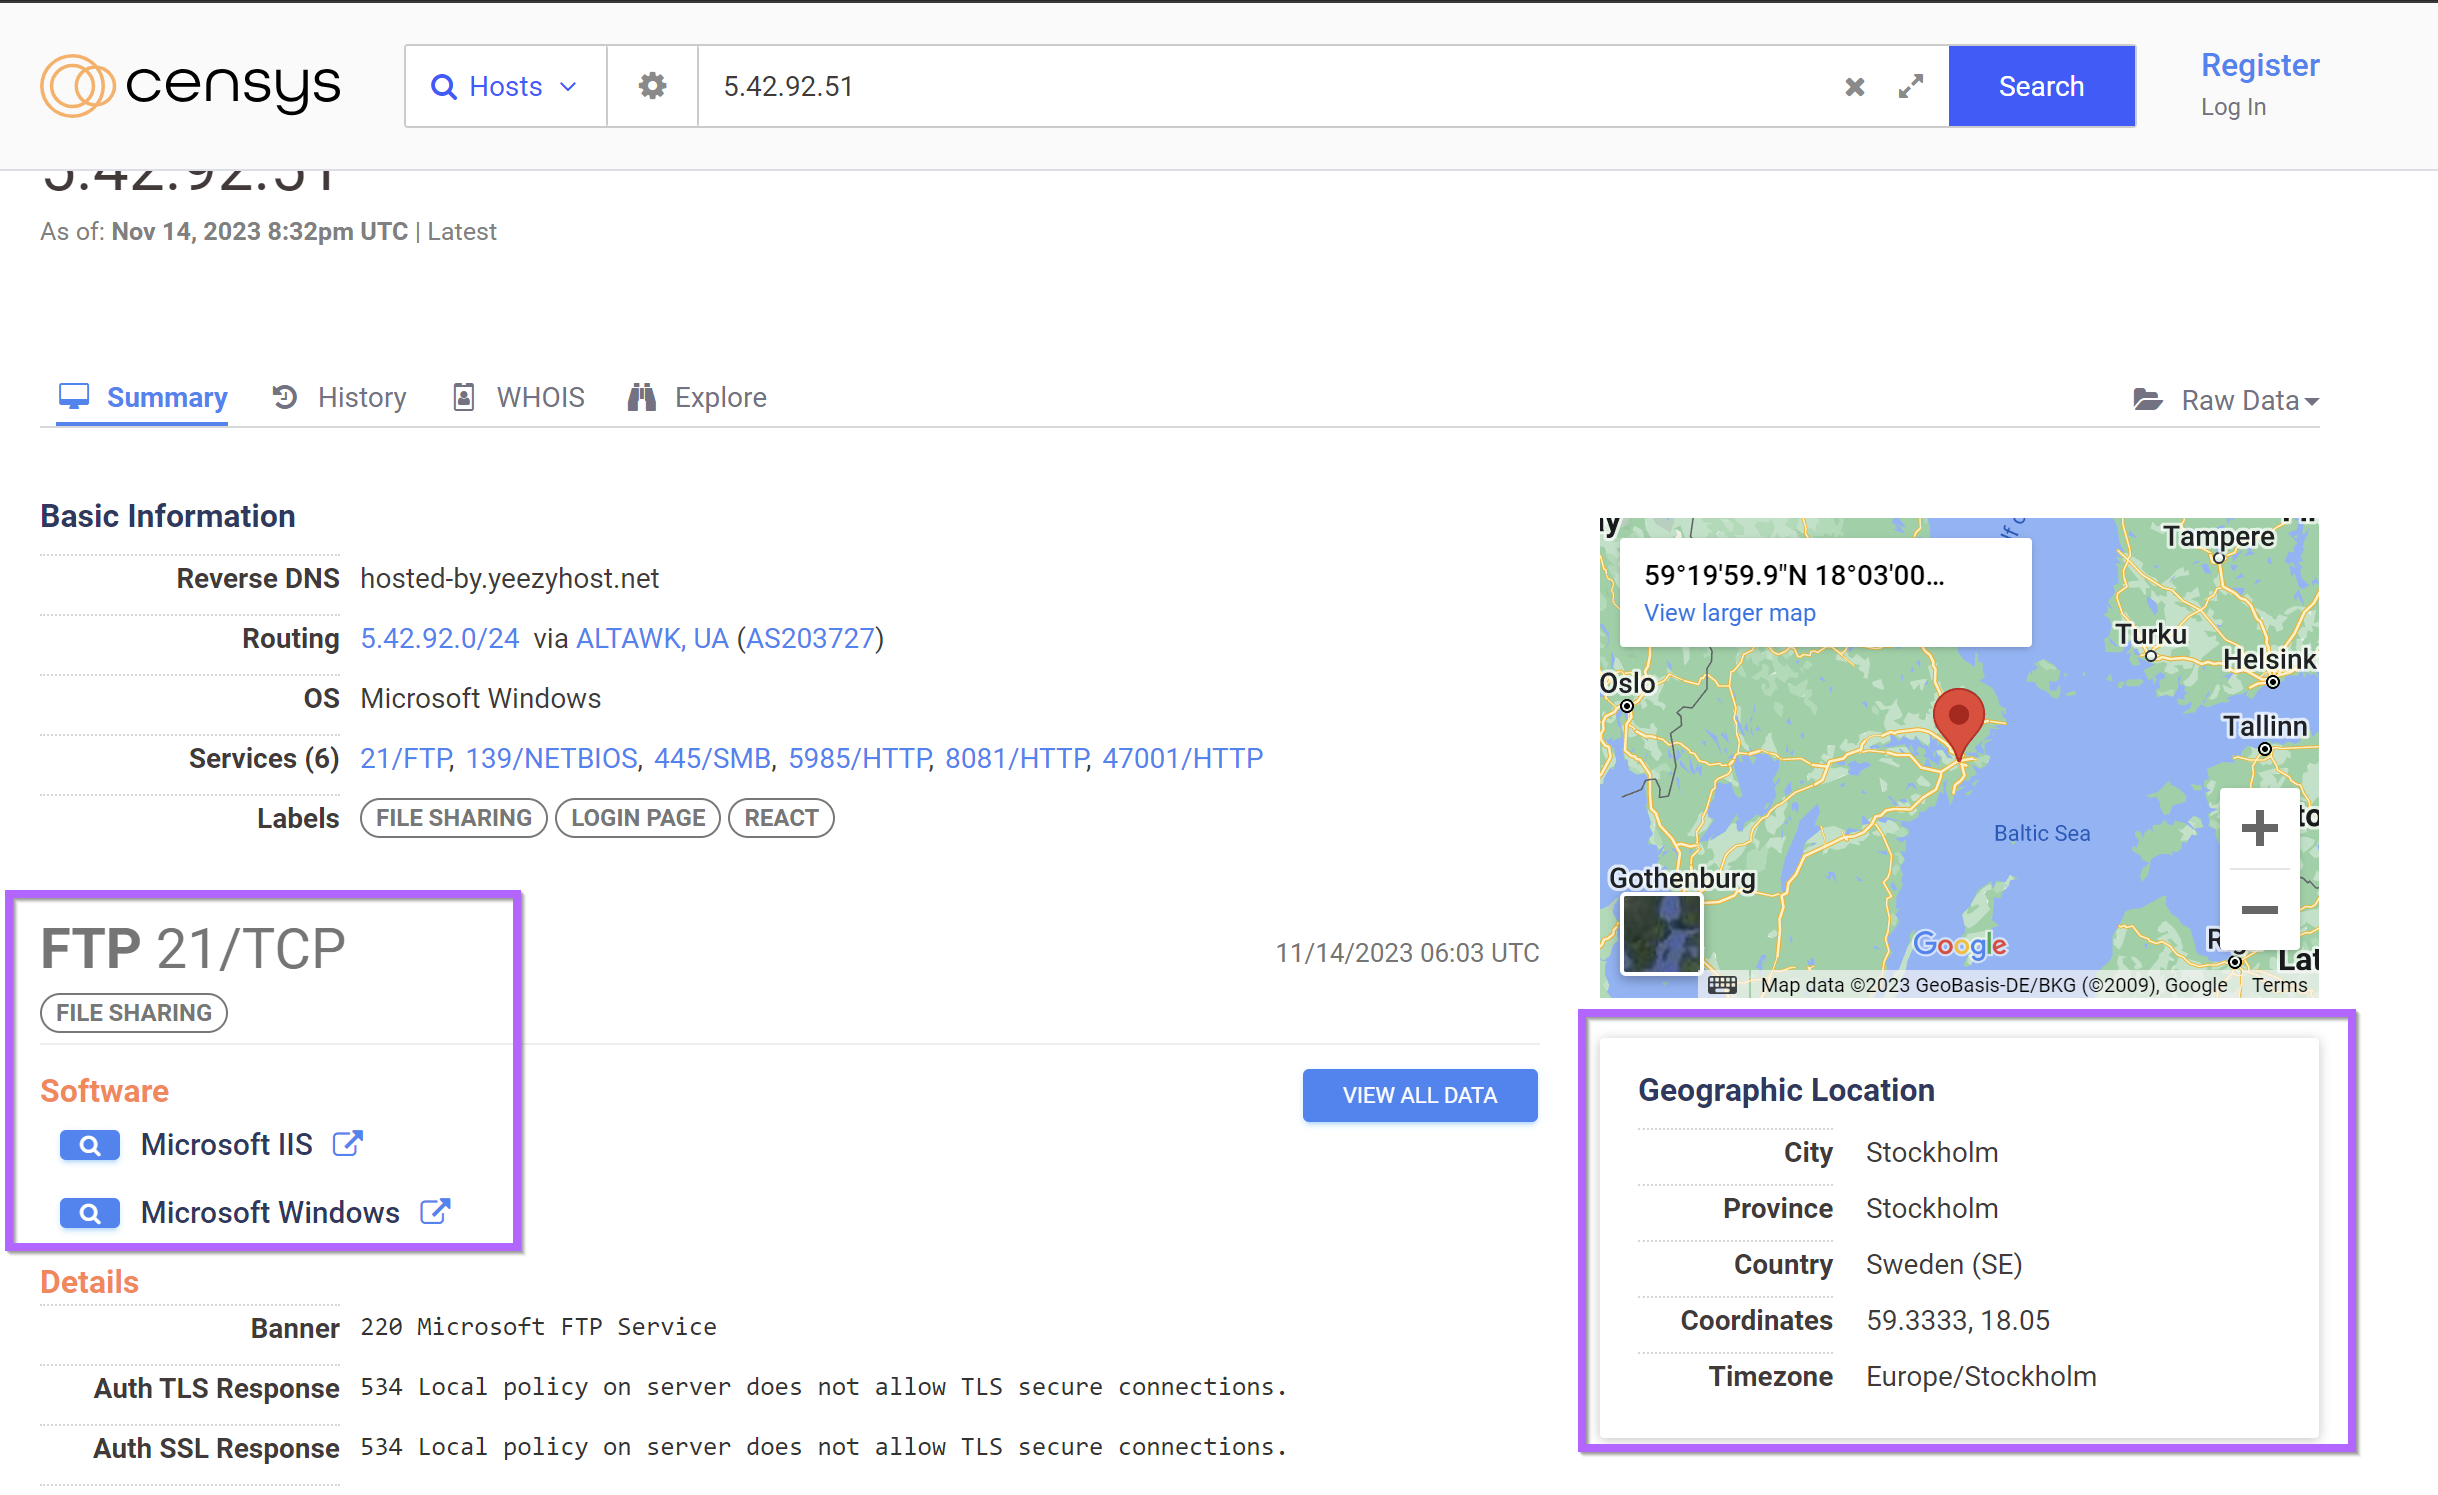Click the View larger map link
Viewport: 2438px width, 1495px height.
click(1729, 613)
